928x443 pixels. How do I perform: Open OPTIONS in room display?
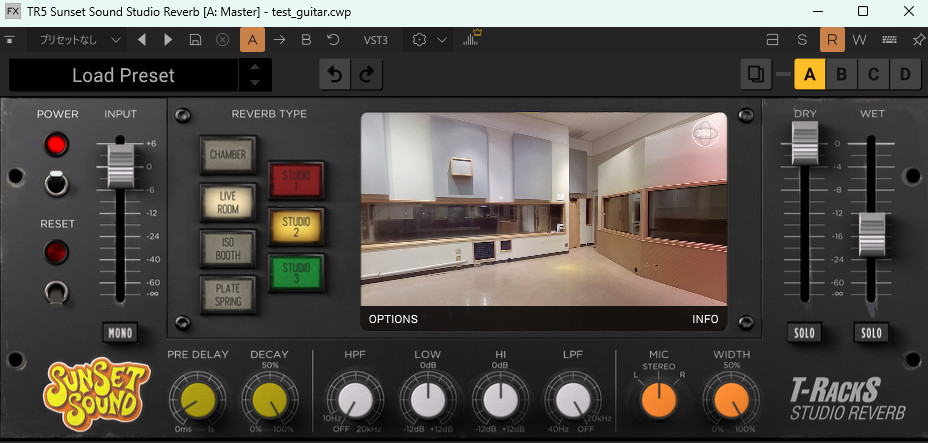click(393, 319)
